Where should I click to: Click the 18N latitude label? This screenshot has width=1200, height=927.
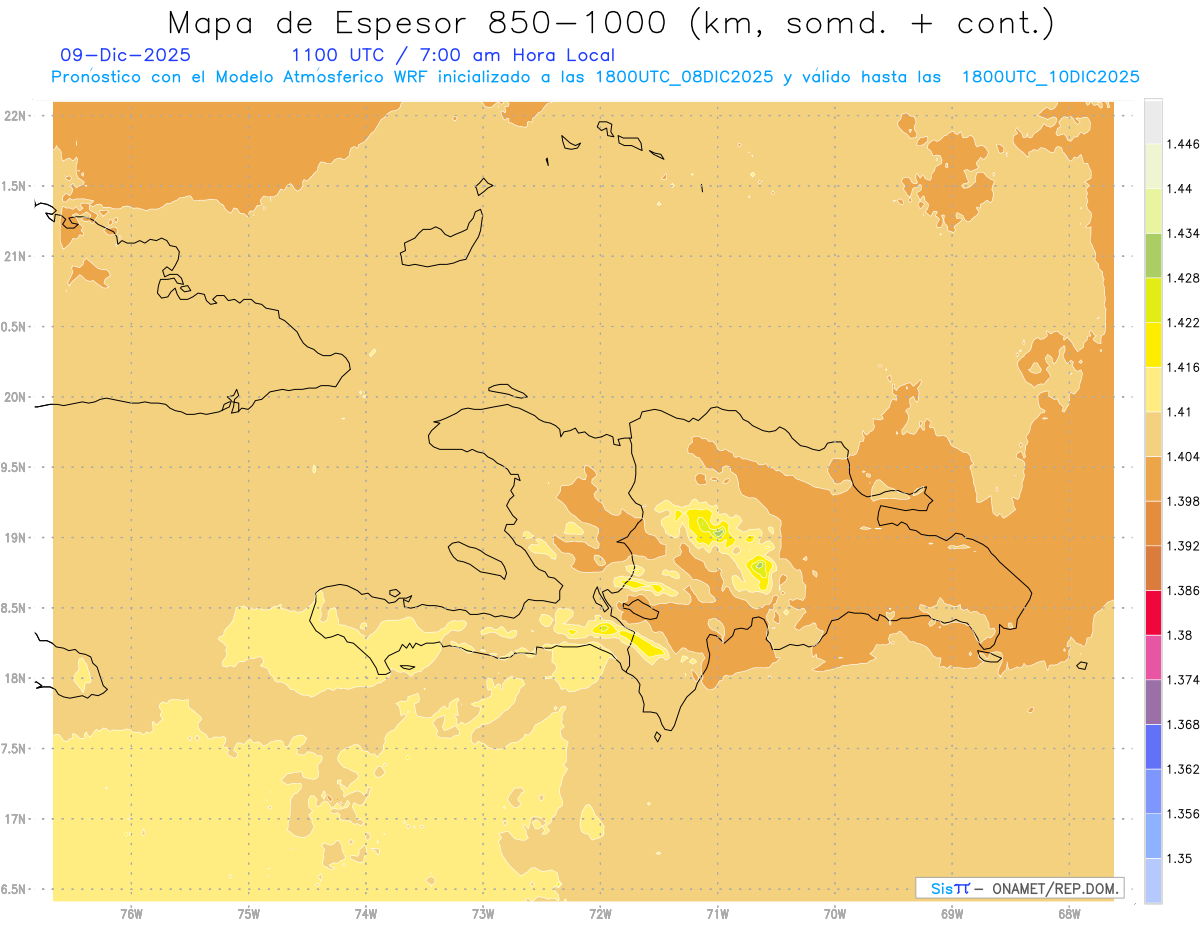[x=16, y=678]
